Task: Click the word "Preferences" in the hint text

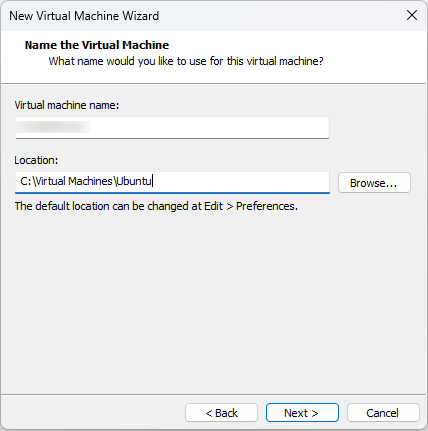Action: (x=267, y=206)
